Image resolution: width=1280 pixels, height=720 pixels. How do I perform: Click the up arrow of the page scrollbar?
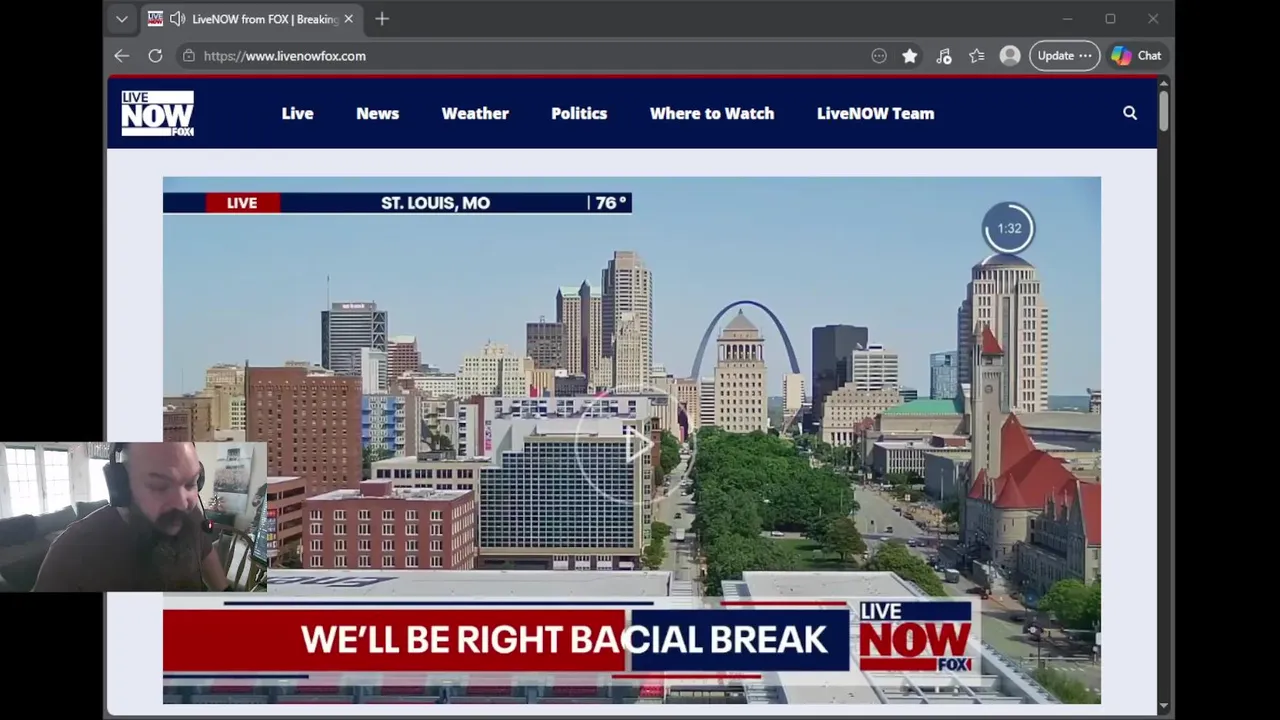[1163, 85]
